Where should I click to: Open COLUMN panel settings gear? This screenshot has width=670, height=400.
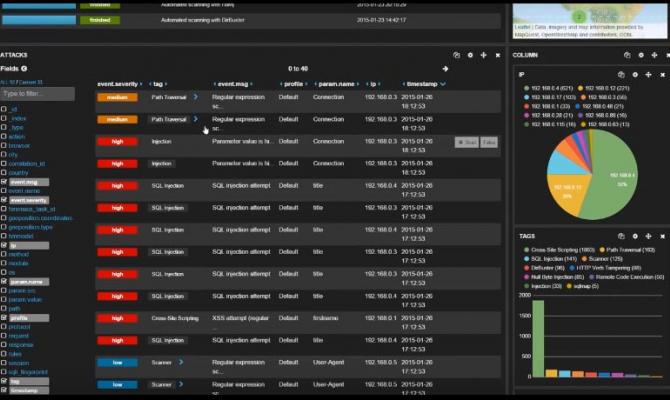[641, 55]
